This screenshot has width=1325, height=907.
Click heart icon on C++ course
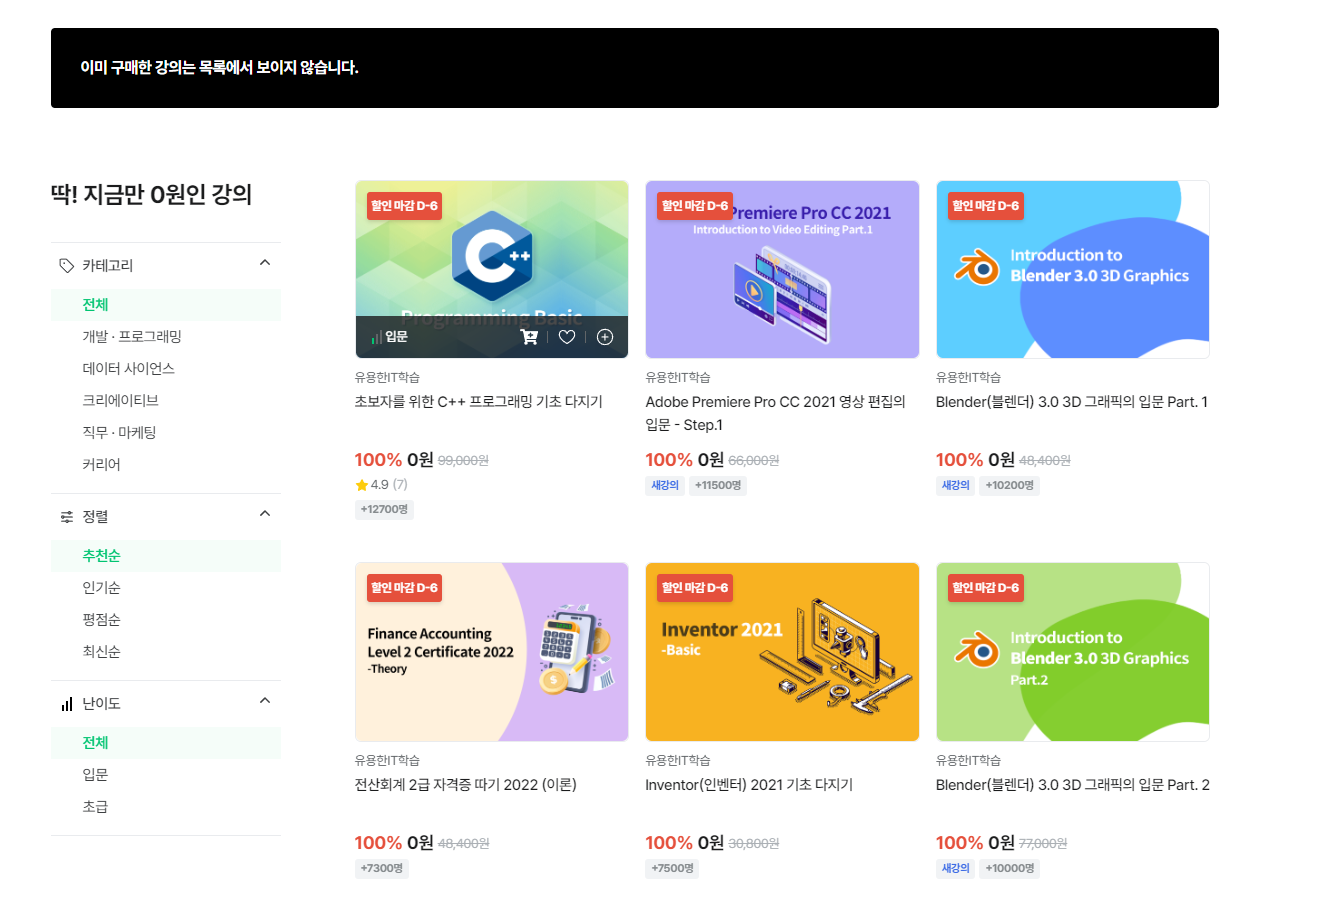(567, 337)
